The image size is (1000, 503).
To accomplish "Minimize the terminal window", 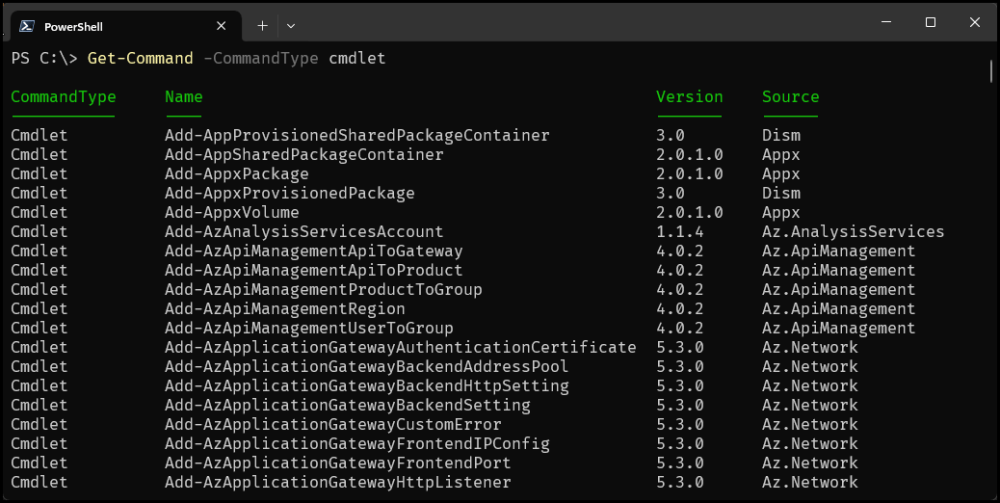I will pos(886,22).
